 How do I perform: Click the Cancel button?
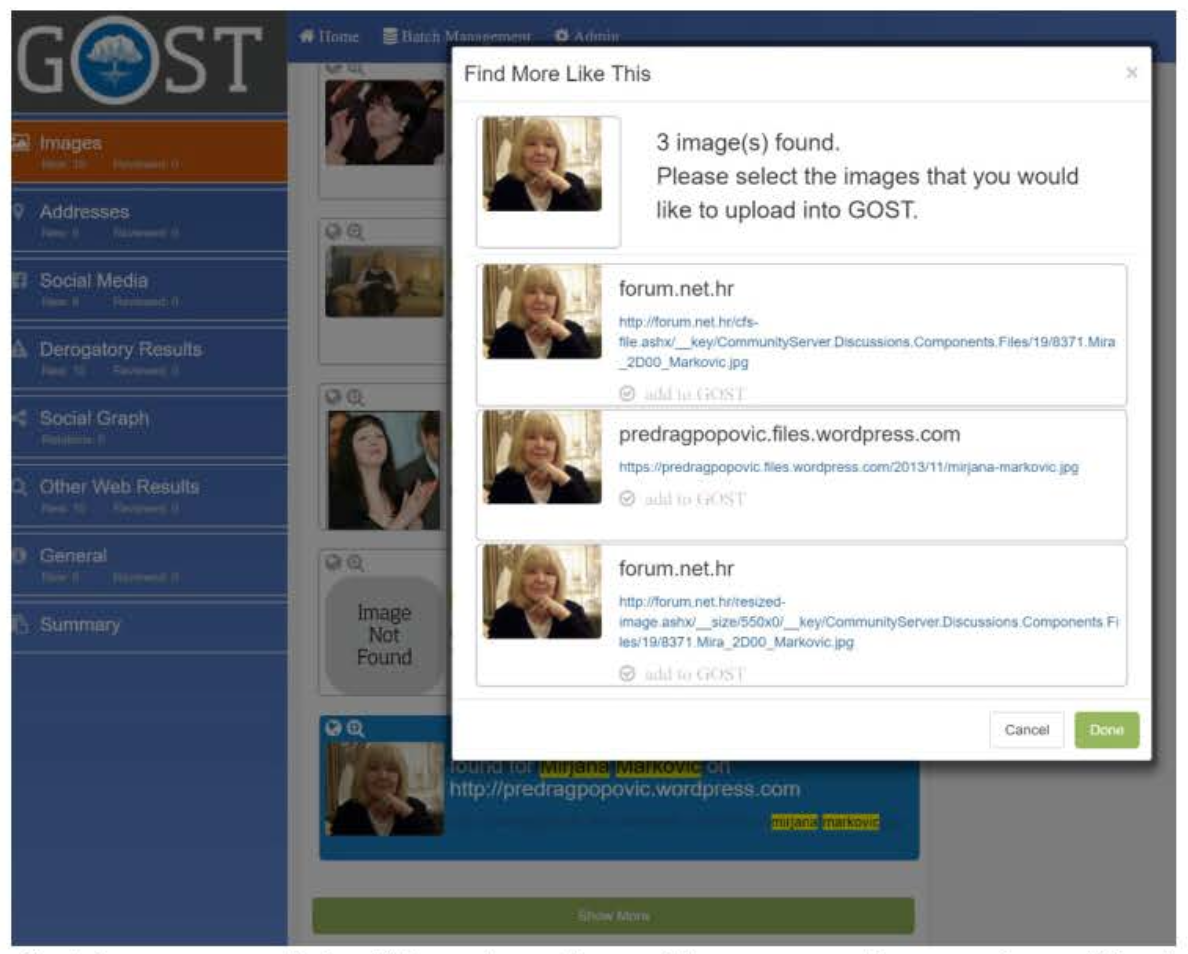click(1027, 730)
